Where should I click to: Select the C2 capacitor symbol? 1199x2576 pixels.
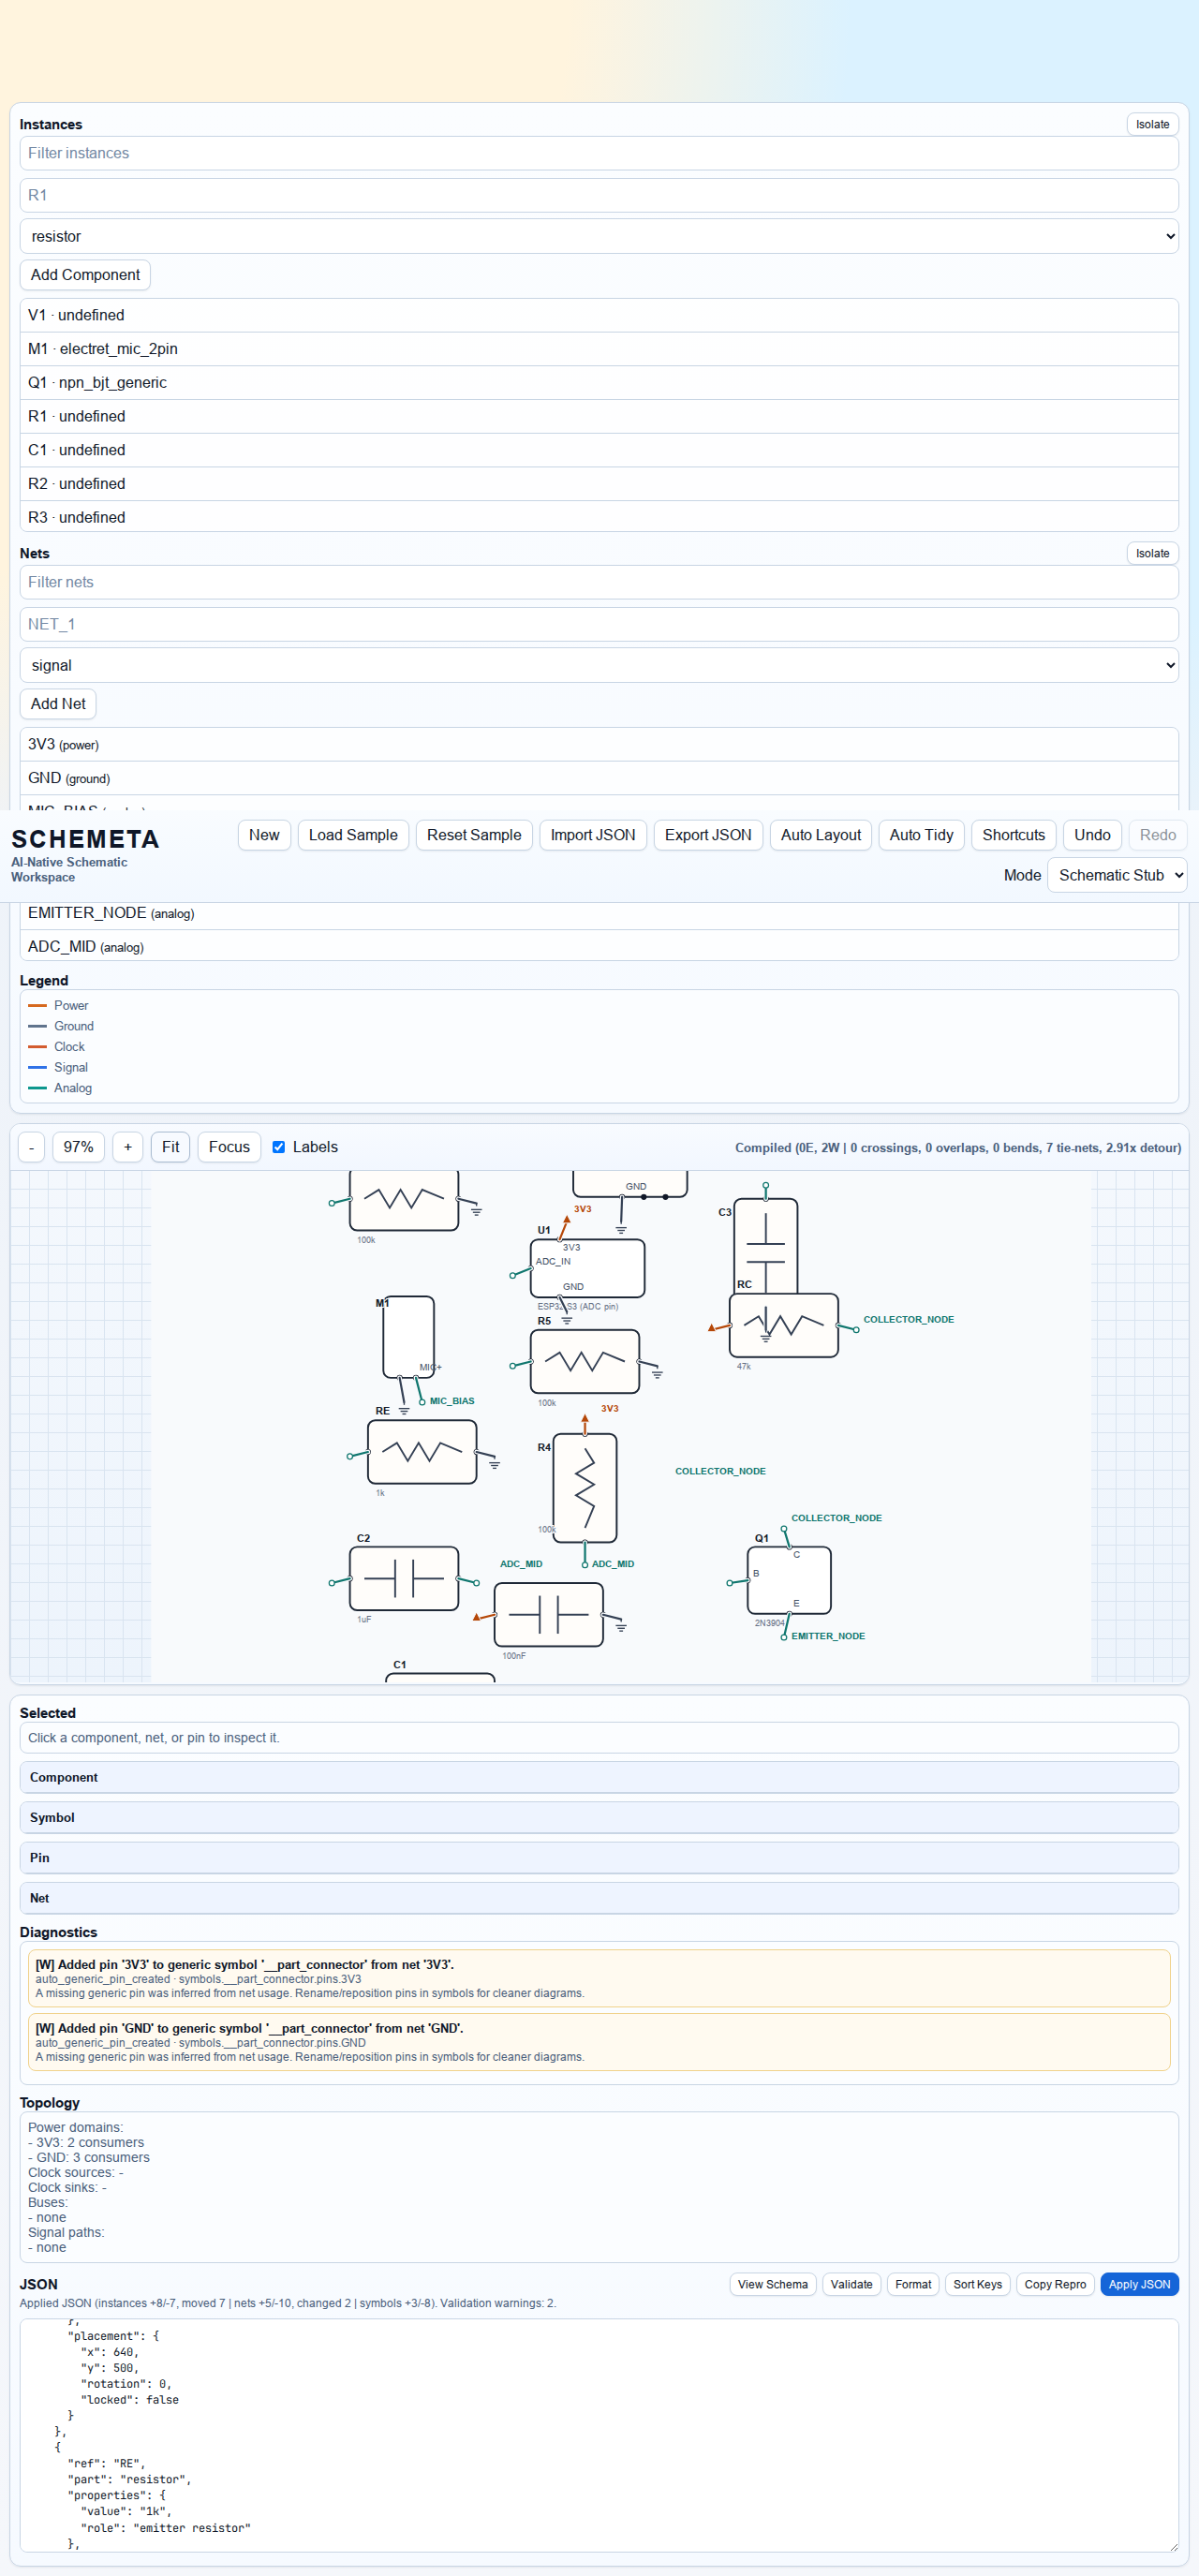pos(403,1578)
